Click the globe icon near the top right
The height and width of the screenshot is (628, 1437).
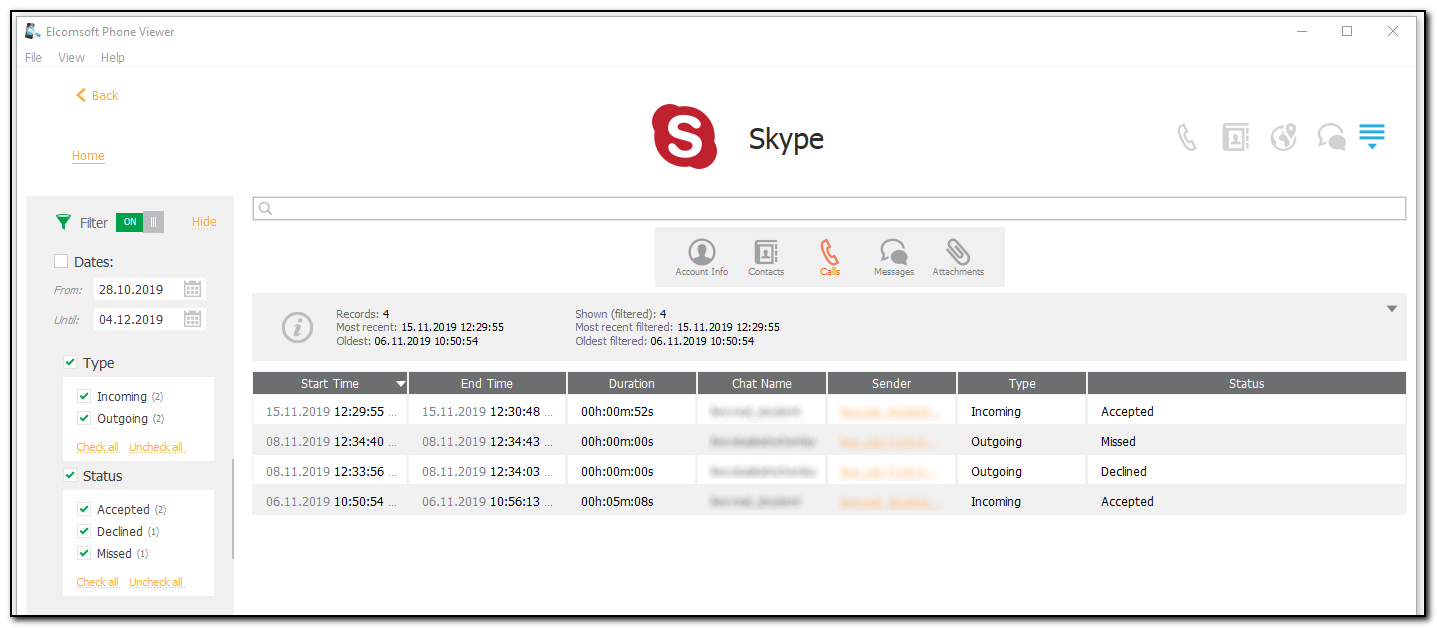pyautogui.click(x=1283, y=136)
